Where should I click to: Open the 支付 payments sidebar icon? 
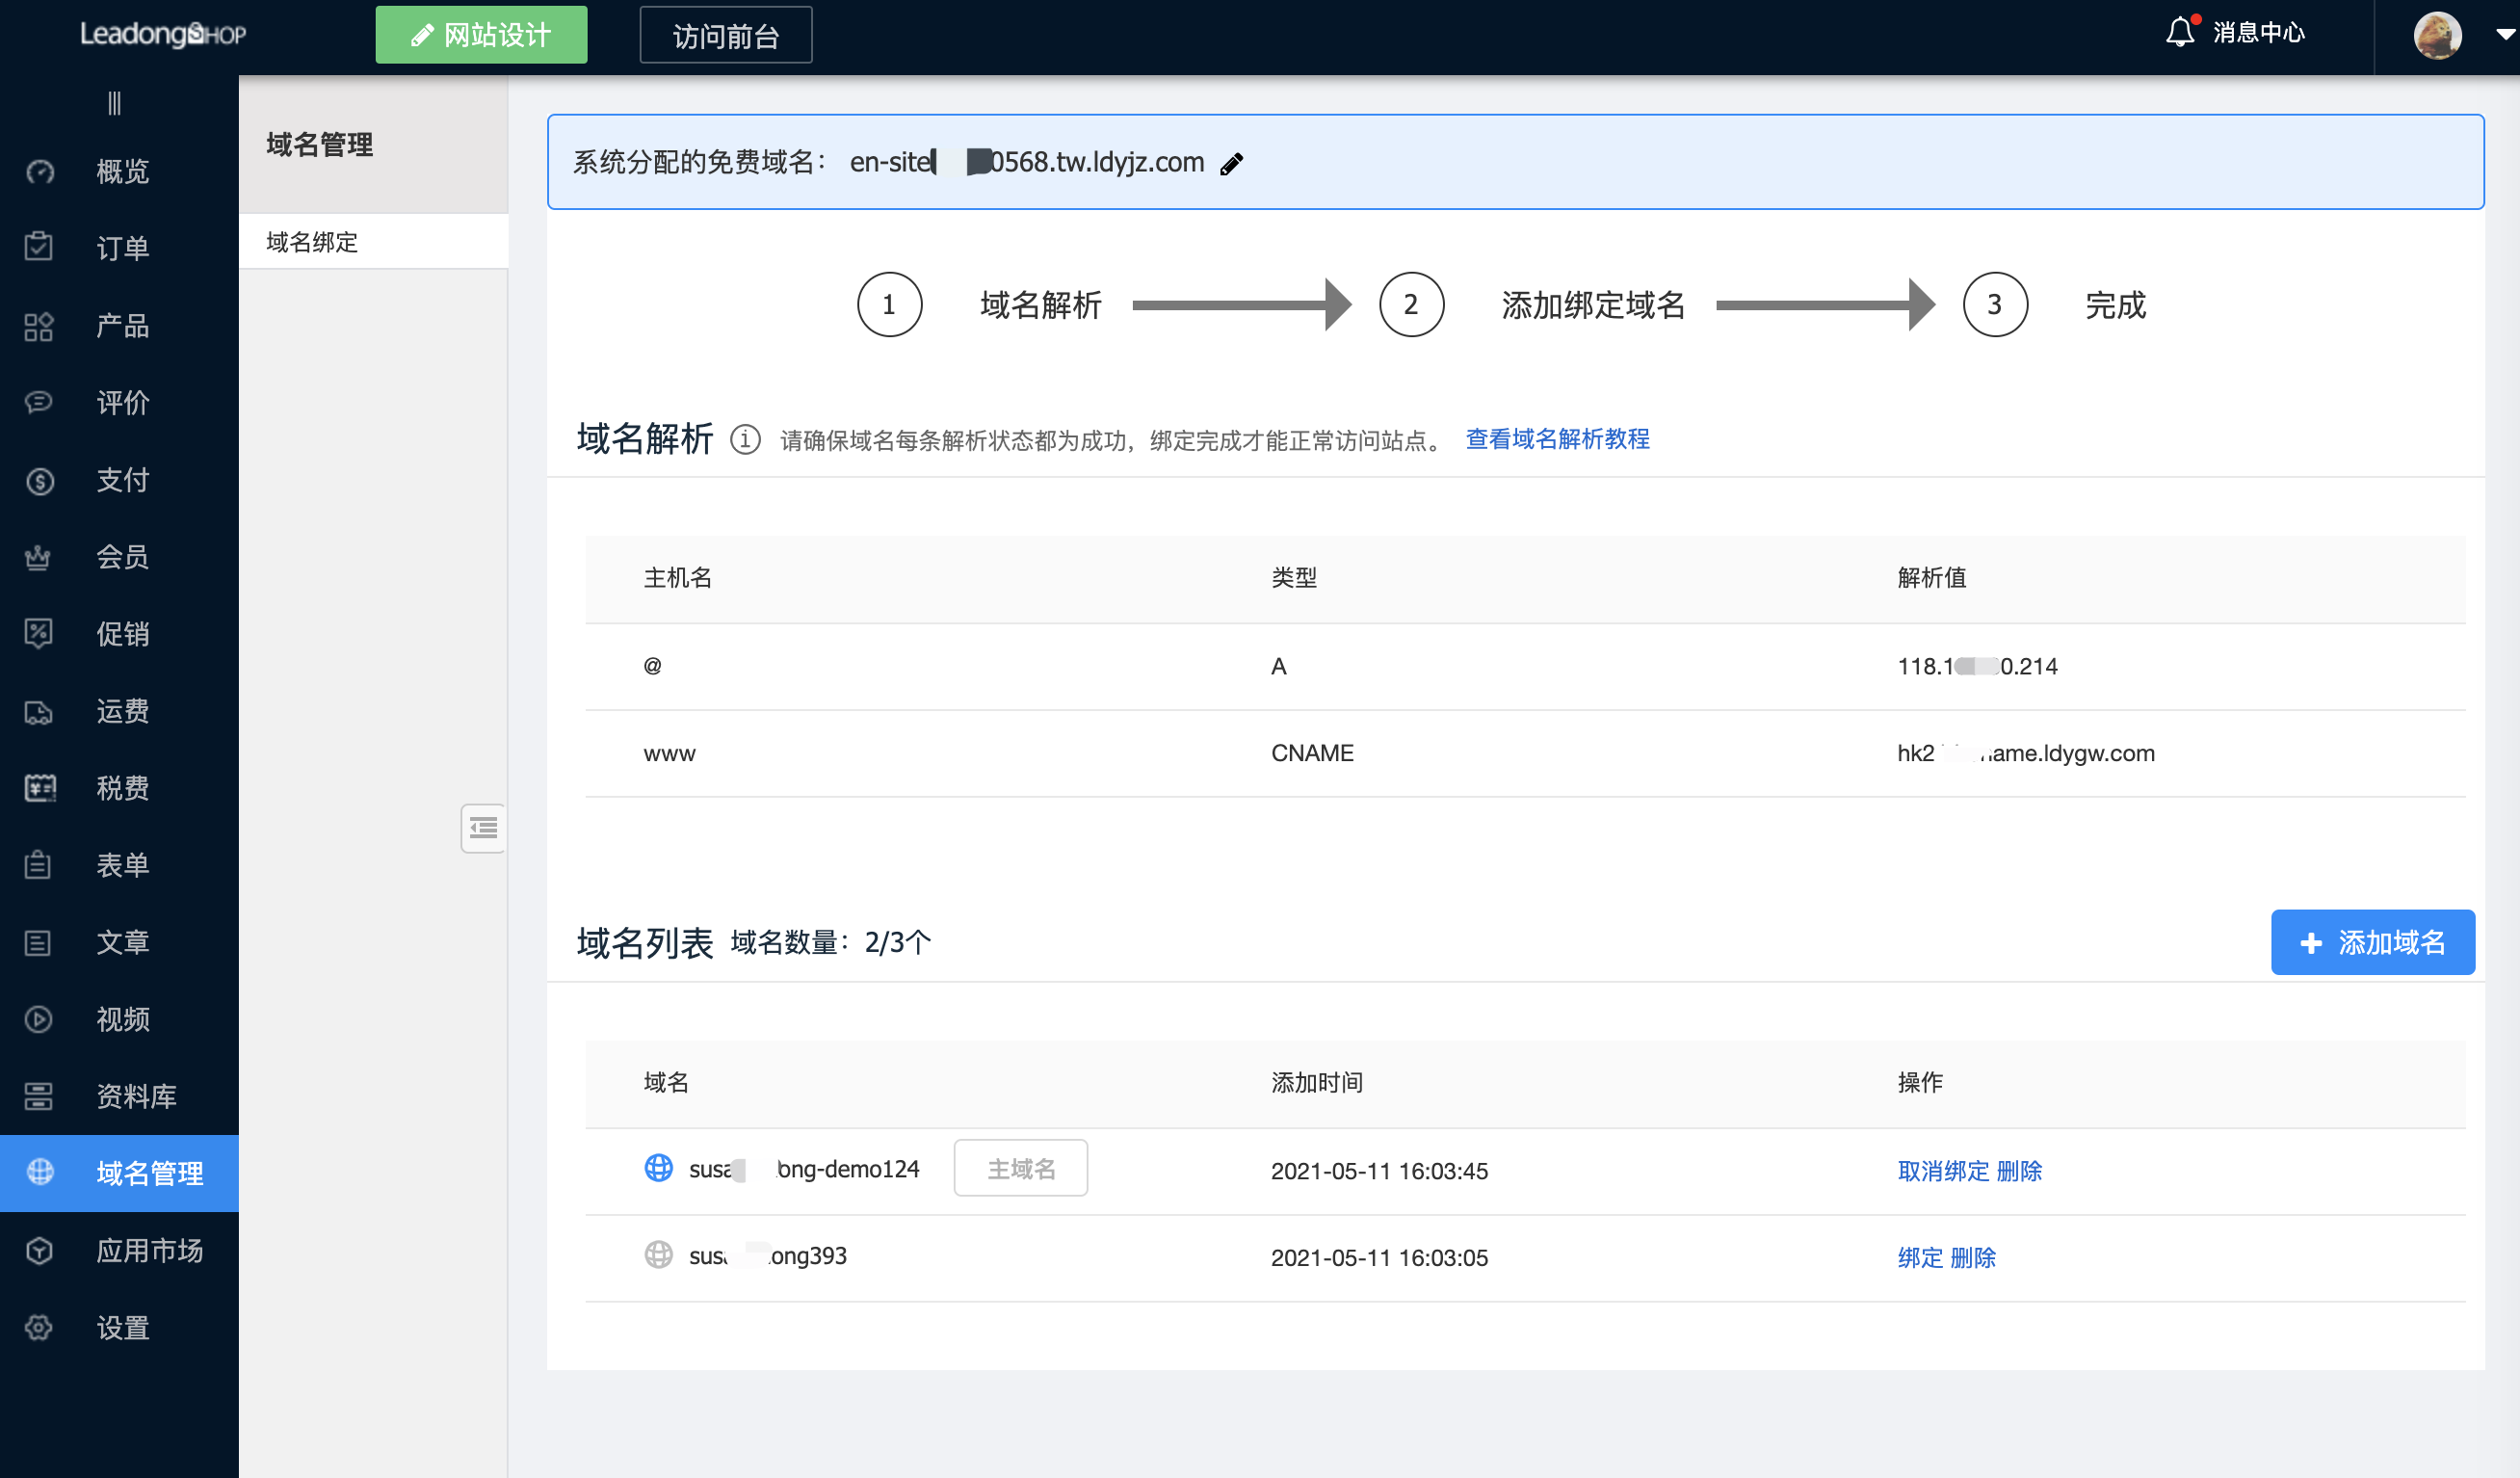click(x=38, y=480)
